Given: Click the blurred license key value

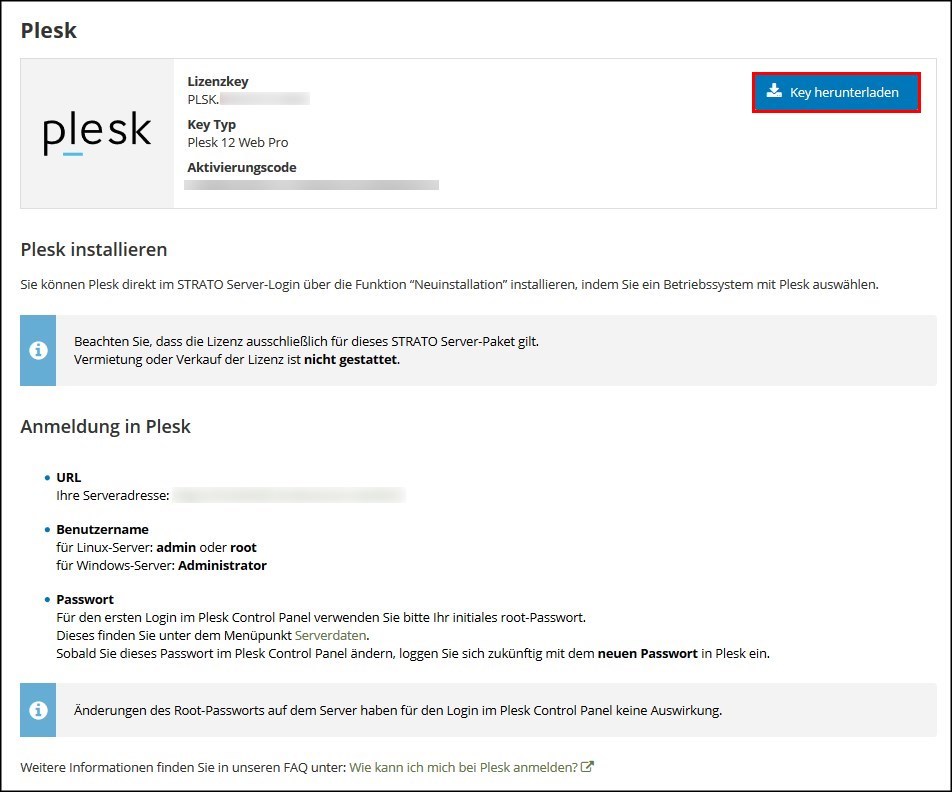Looking at the screenshot, I should (x=264, y=99).
